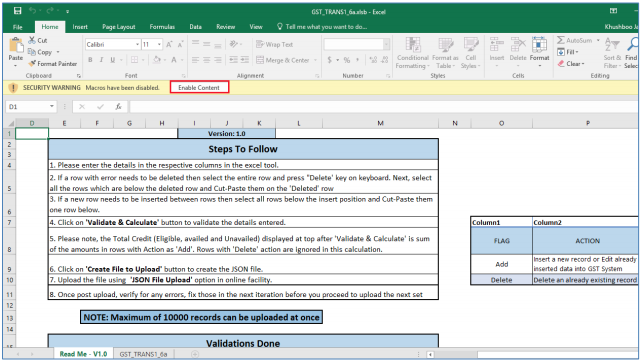Open Font dialog launcher
642x361 pixels.
pos(184,76)
